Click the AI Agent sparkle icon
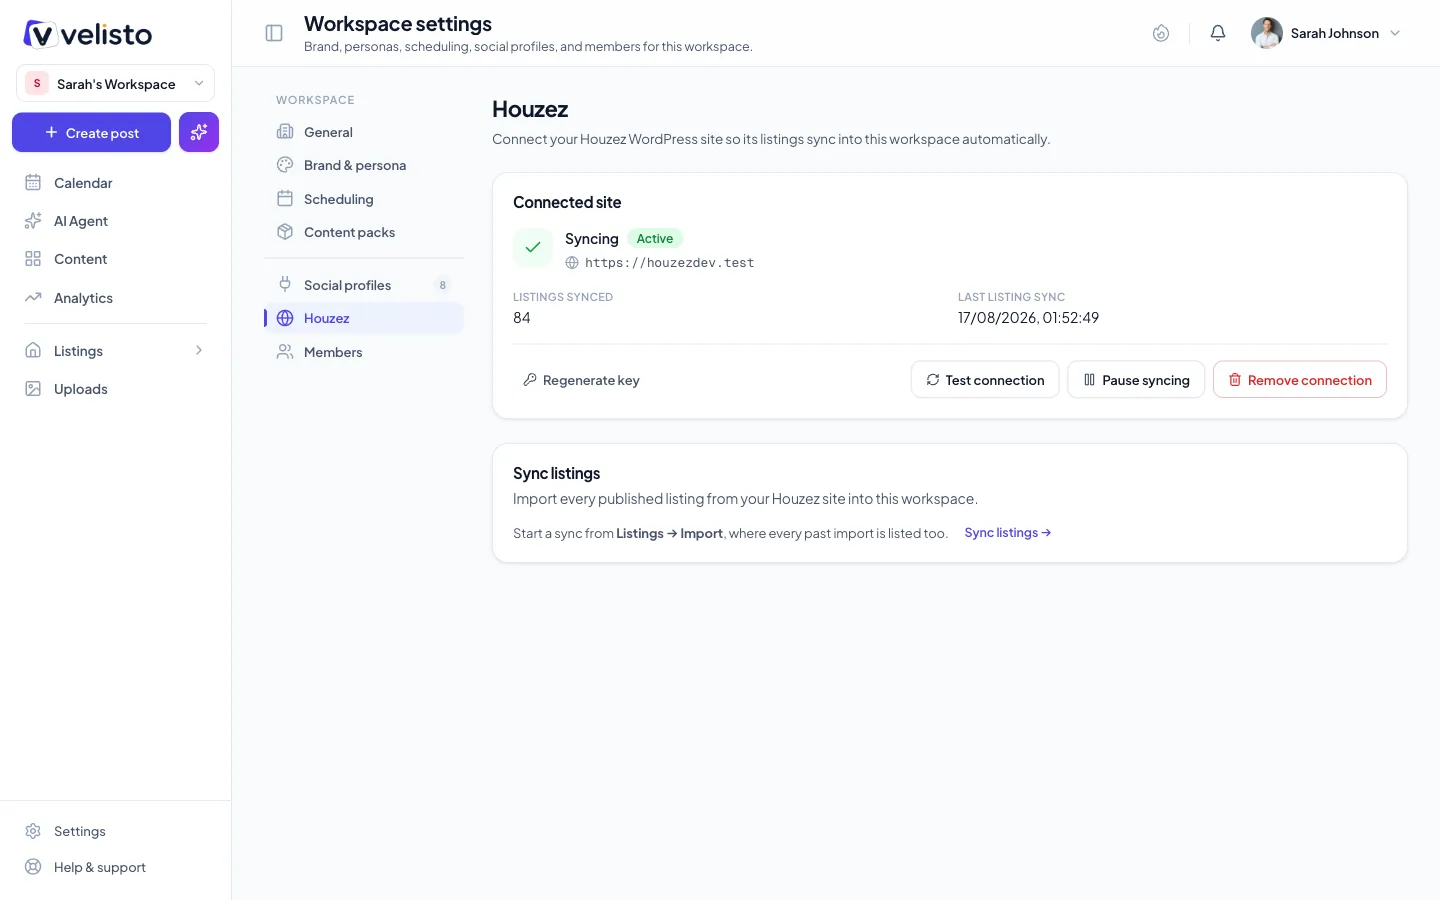 coord(33,221)
